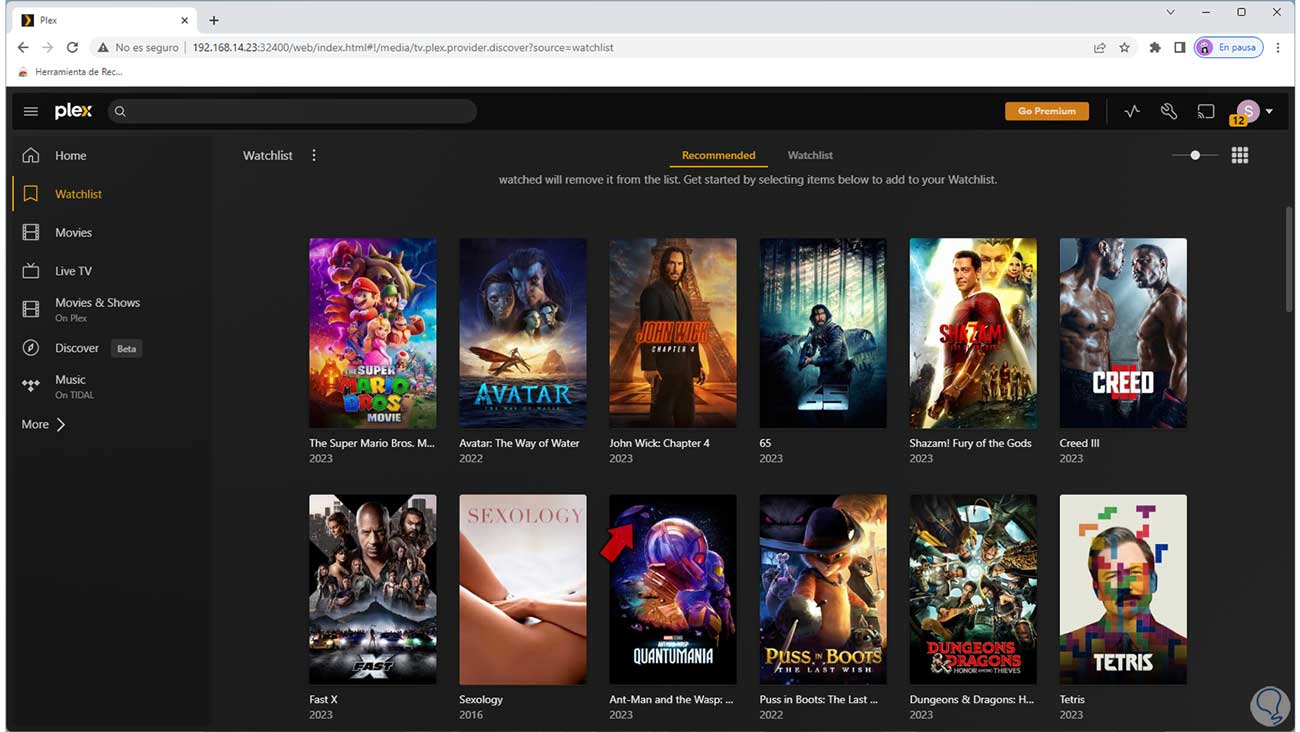
Task: Open the Creed III poster
Action: (x=1123, y=333)
